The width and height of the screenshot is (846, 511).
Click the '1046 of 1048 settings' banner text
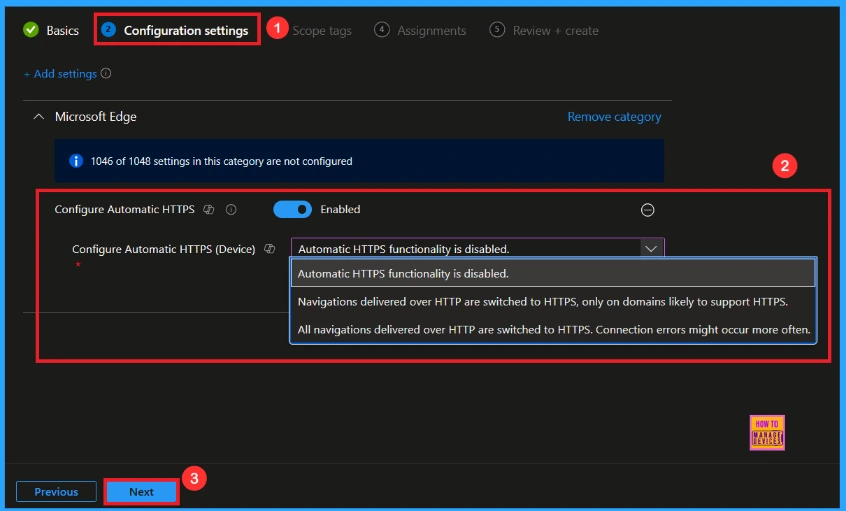221,161
